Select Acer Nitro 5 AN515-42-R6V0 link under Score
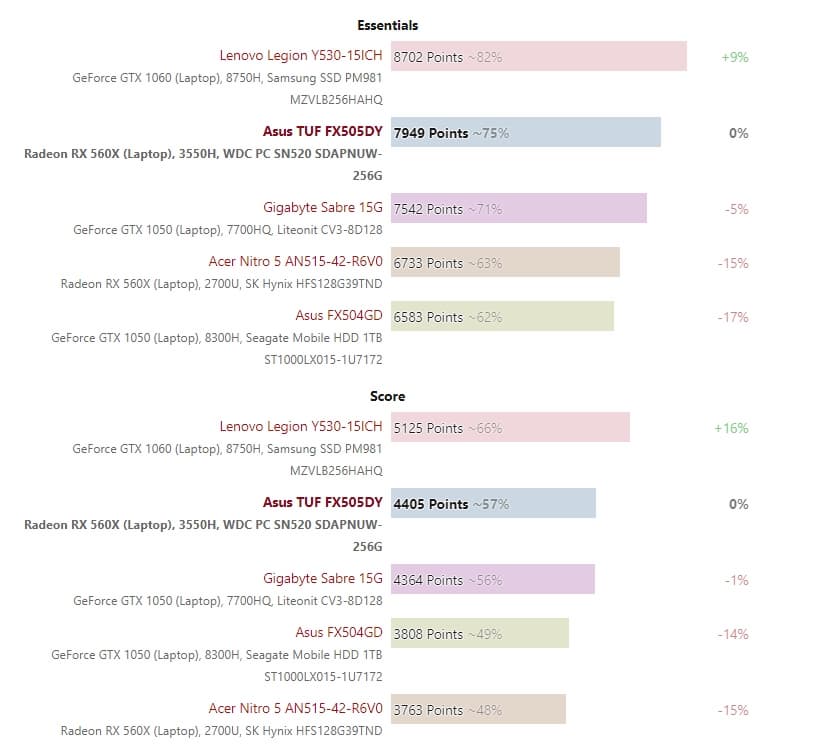The width and height of the screenshot is (830, 746). (296, 709)
